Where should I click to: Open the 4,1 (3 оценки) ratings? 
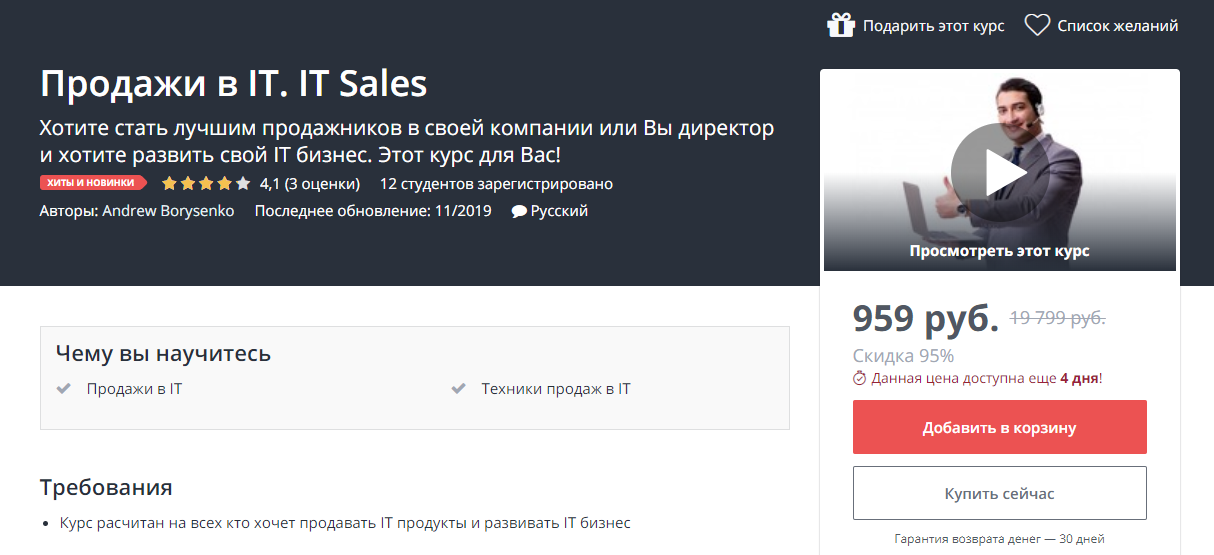[309, 184]
